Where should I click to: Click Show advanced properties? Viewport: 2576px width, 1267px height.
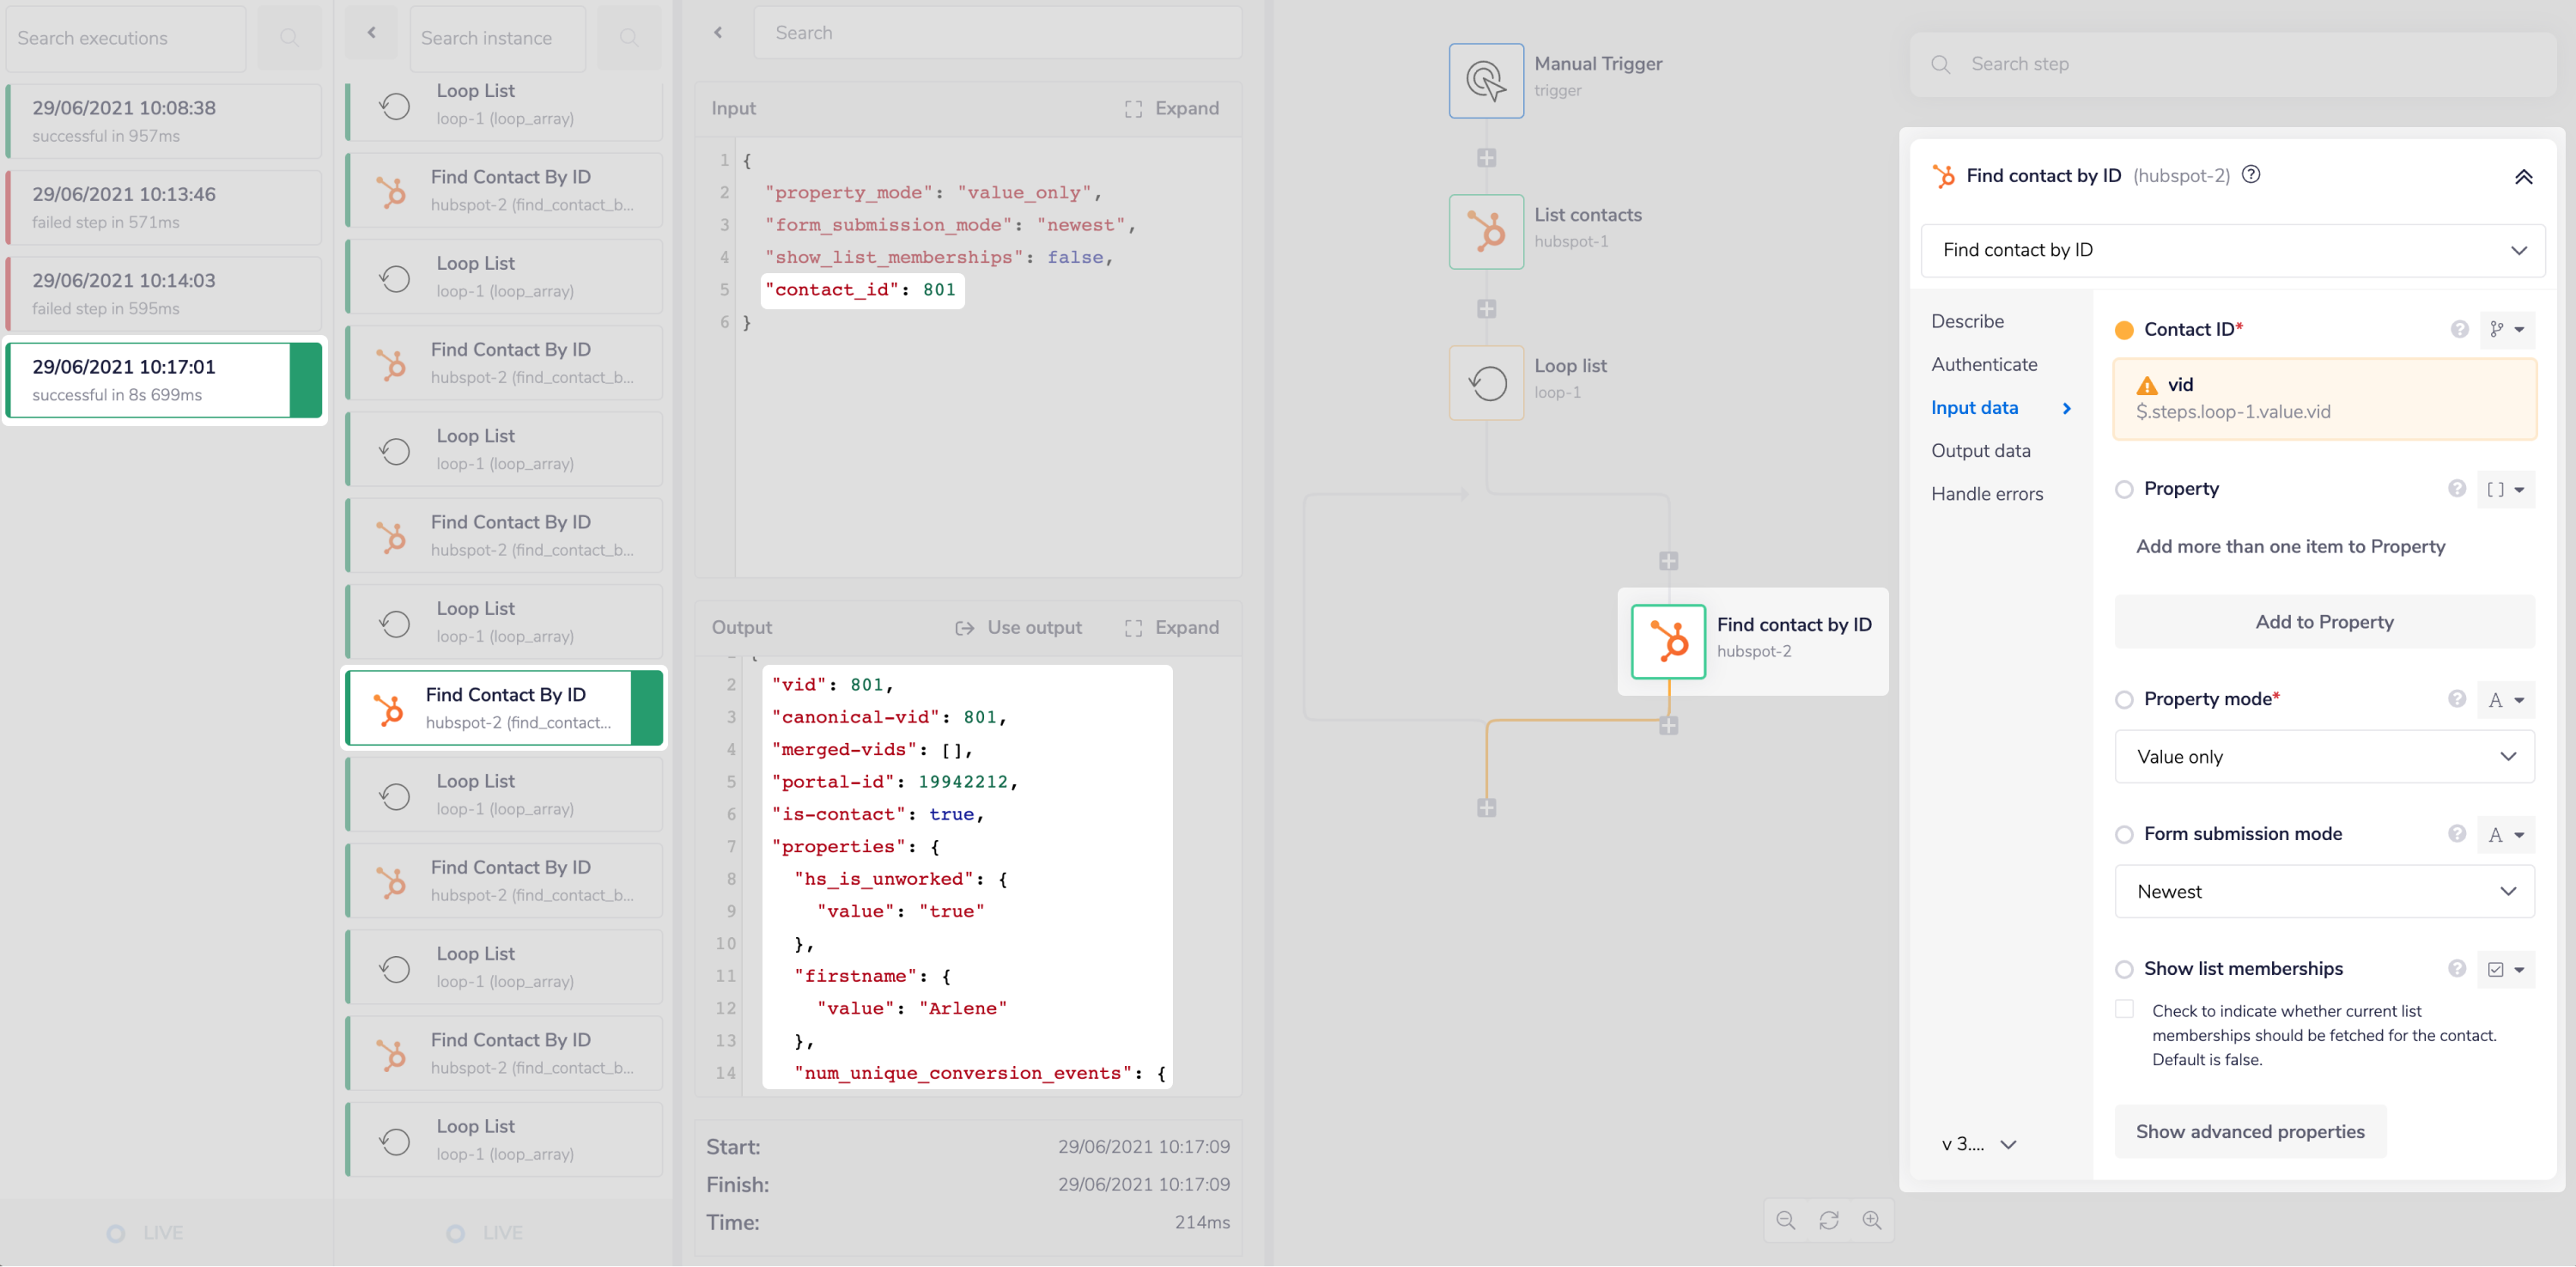tap(2249, 1131)
